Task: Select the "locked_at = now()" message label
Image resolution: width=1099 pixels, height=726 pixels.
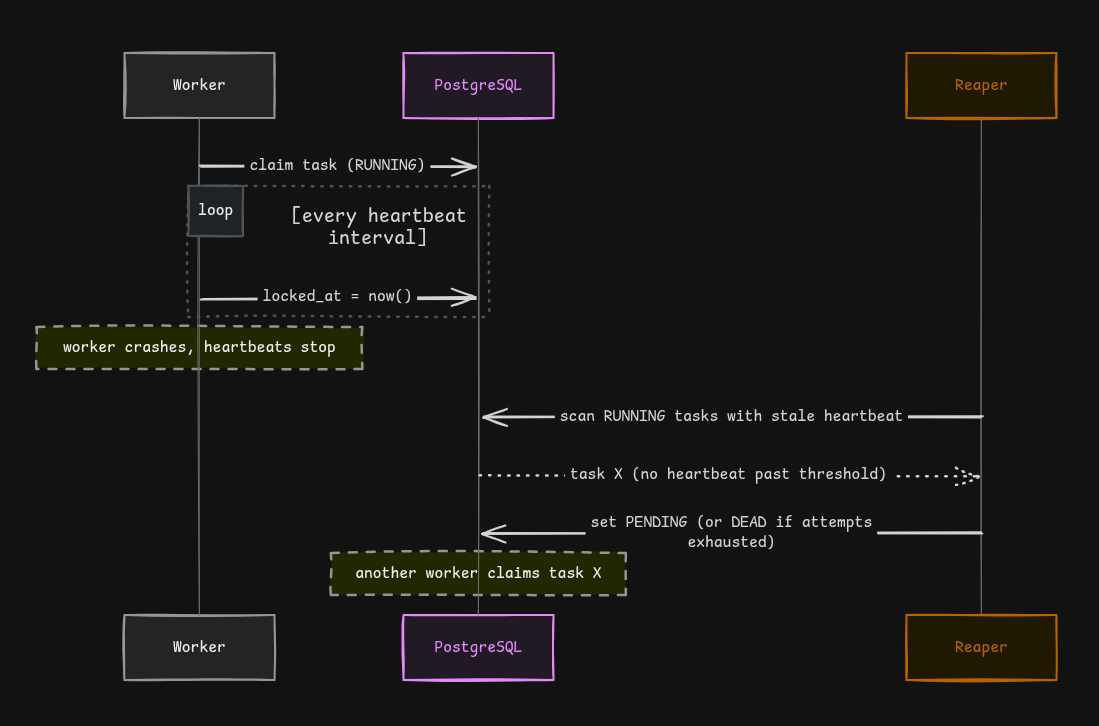Action: [337, 296]
